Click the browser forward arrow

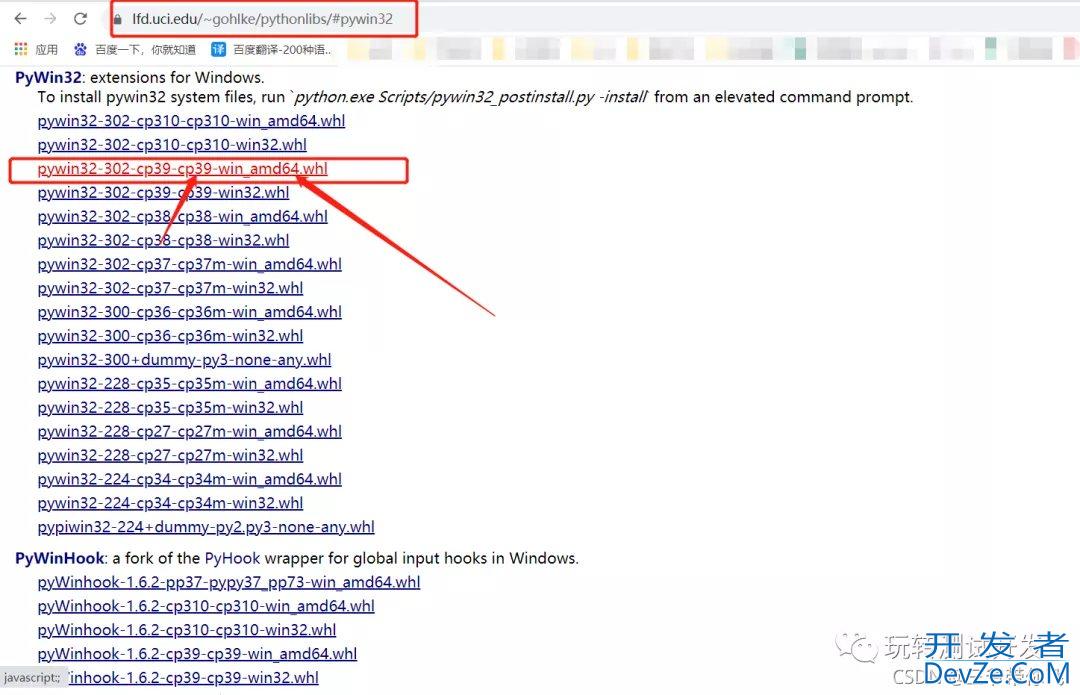click(x=50, y=19)
